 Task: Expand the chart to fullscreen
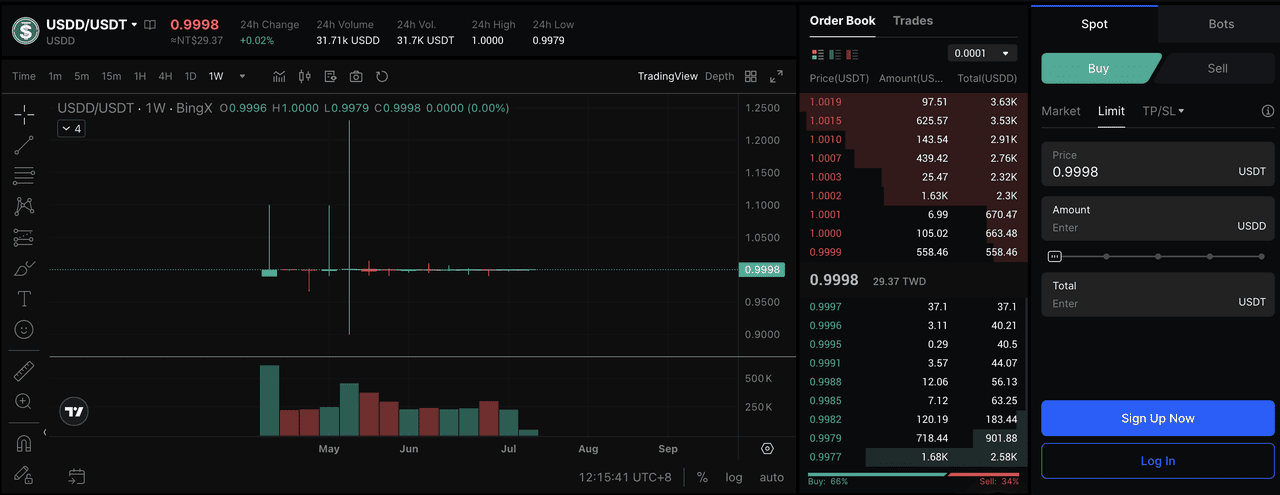pos(776,76)
